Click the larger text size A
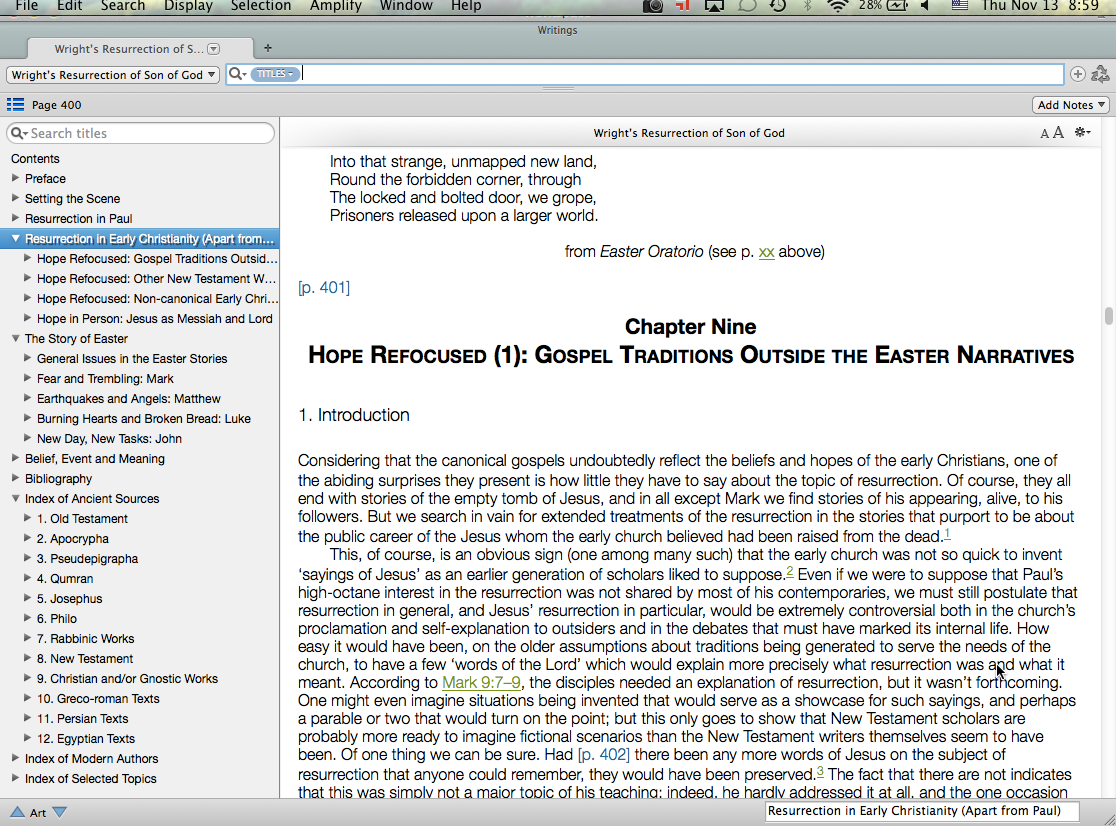This screenshot has width=1116, height=826. tap(1058, 133)
